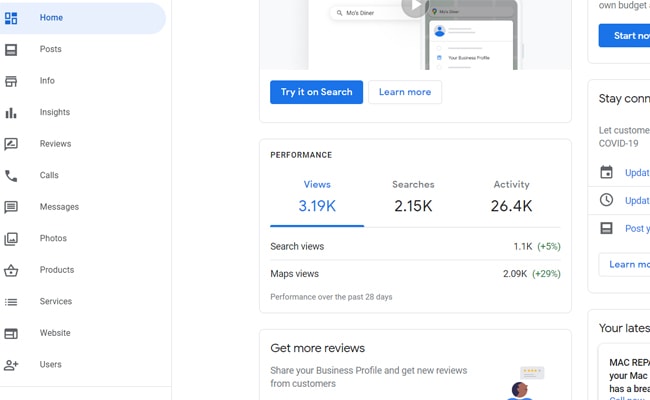Click the PERFORMANCE card heading
The width and height of the screenshot is (650, 400).
[x=301, y=155]
